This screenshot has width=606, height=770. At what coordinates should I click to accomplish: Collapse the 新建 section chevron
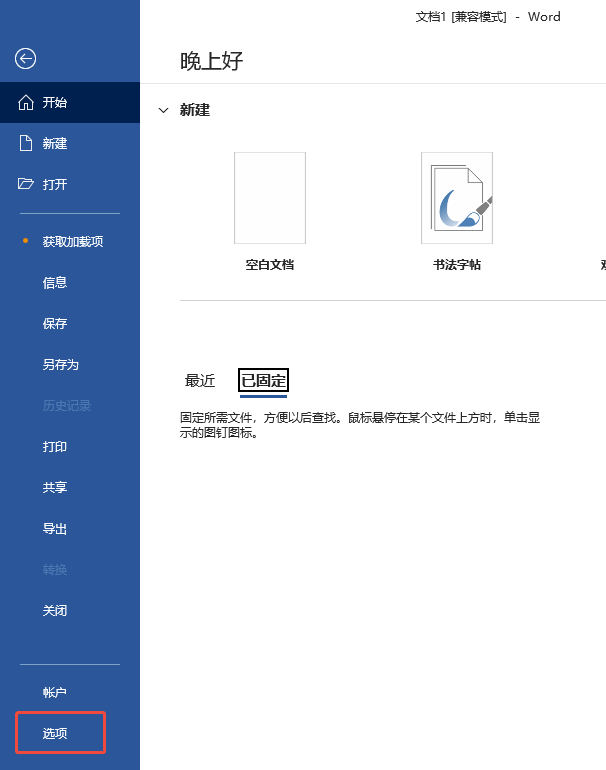coord(164,110)
